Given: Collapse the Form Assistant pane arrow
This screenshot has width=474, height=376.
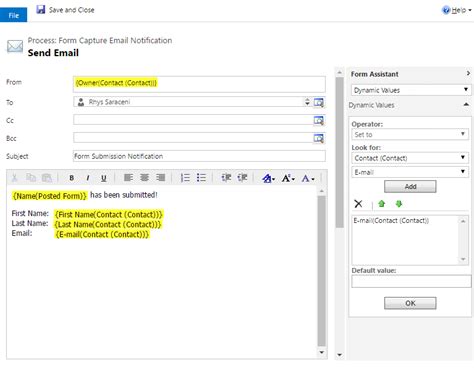Looking at the screenshot, I should tap(468, 73).
